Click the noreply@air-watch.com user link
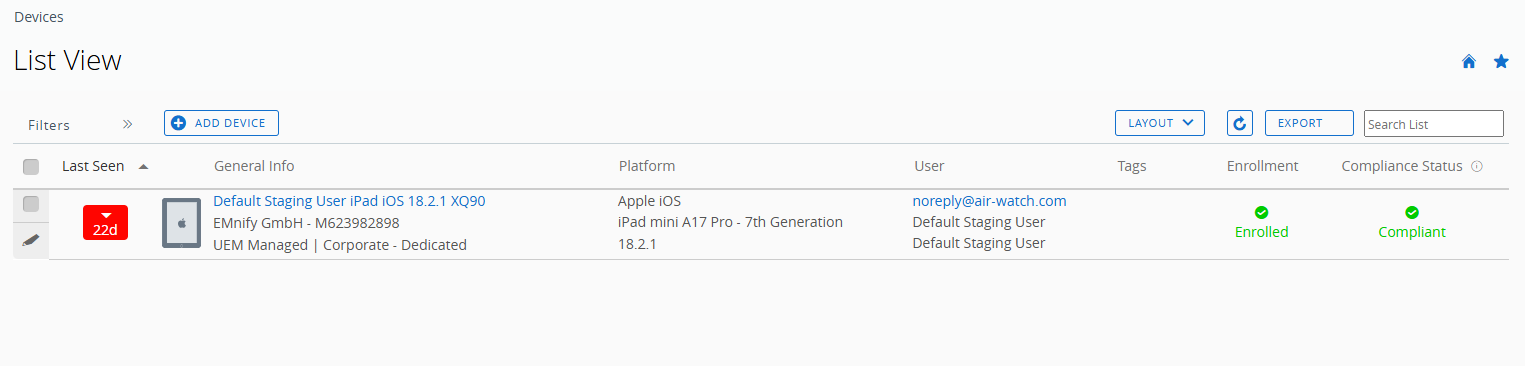 [989, 201]
